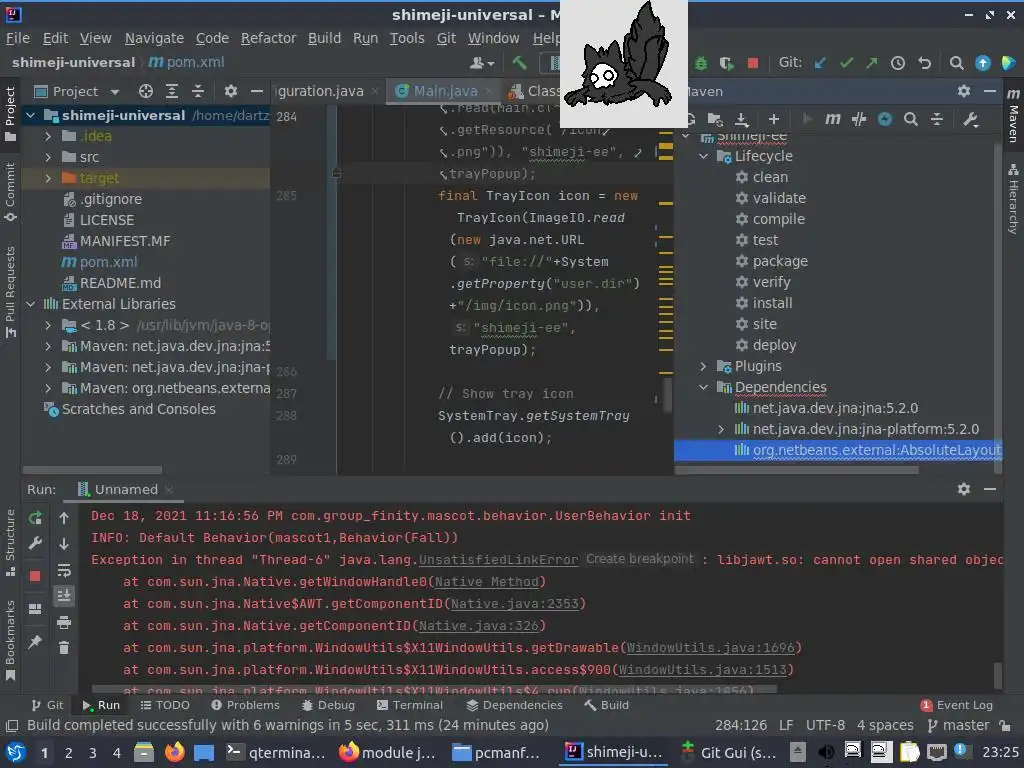This screenshot has height=768, width=1024.
Task: Expand the target folder
Action: point(48,178)
